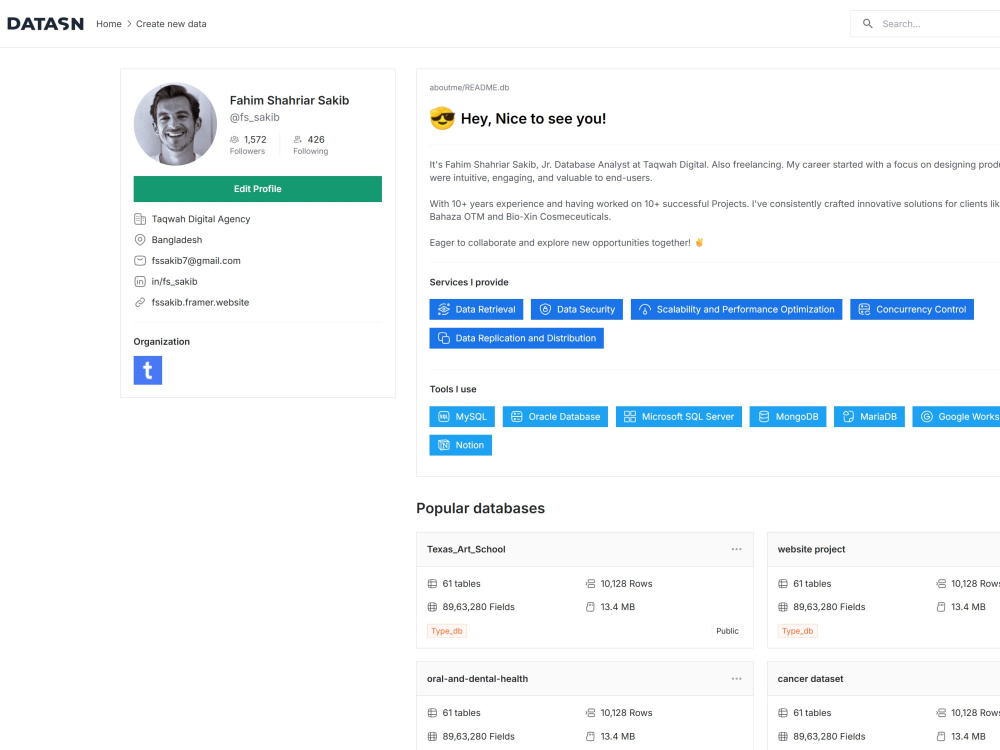
Task: Open the oral-and-dental-health database
Action: pyautogui.click(x=477, y=679)
